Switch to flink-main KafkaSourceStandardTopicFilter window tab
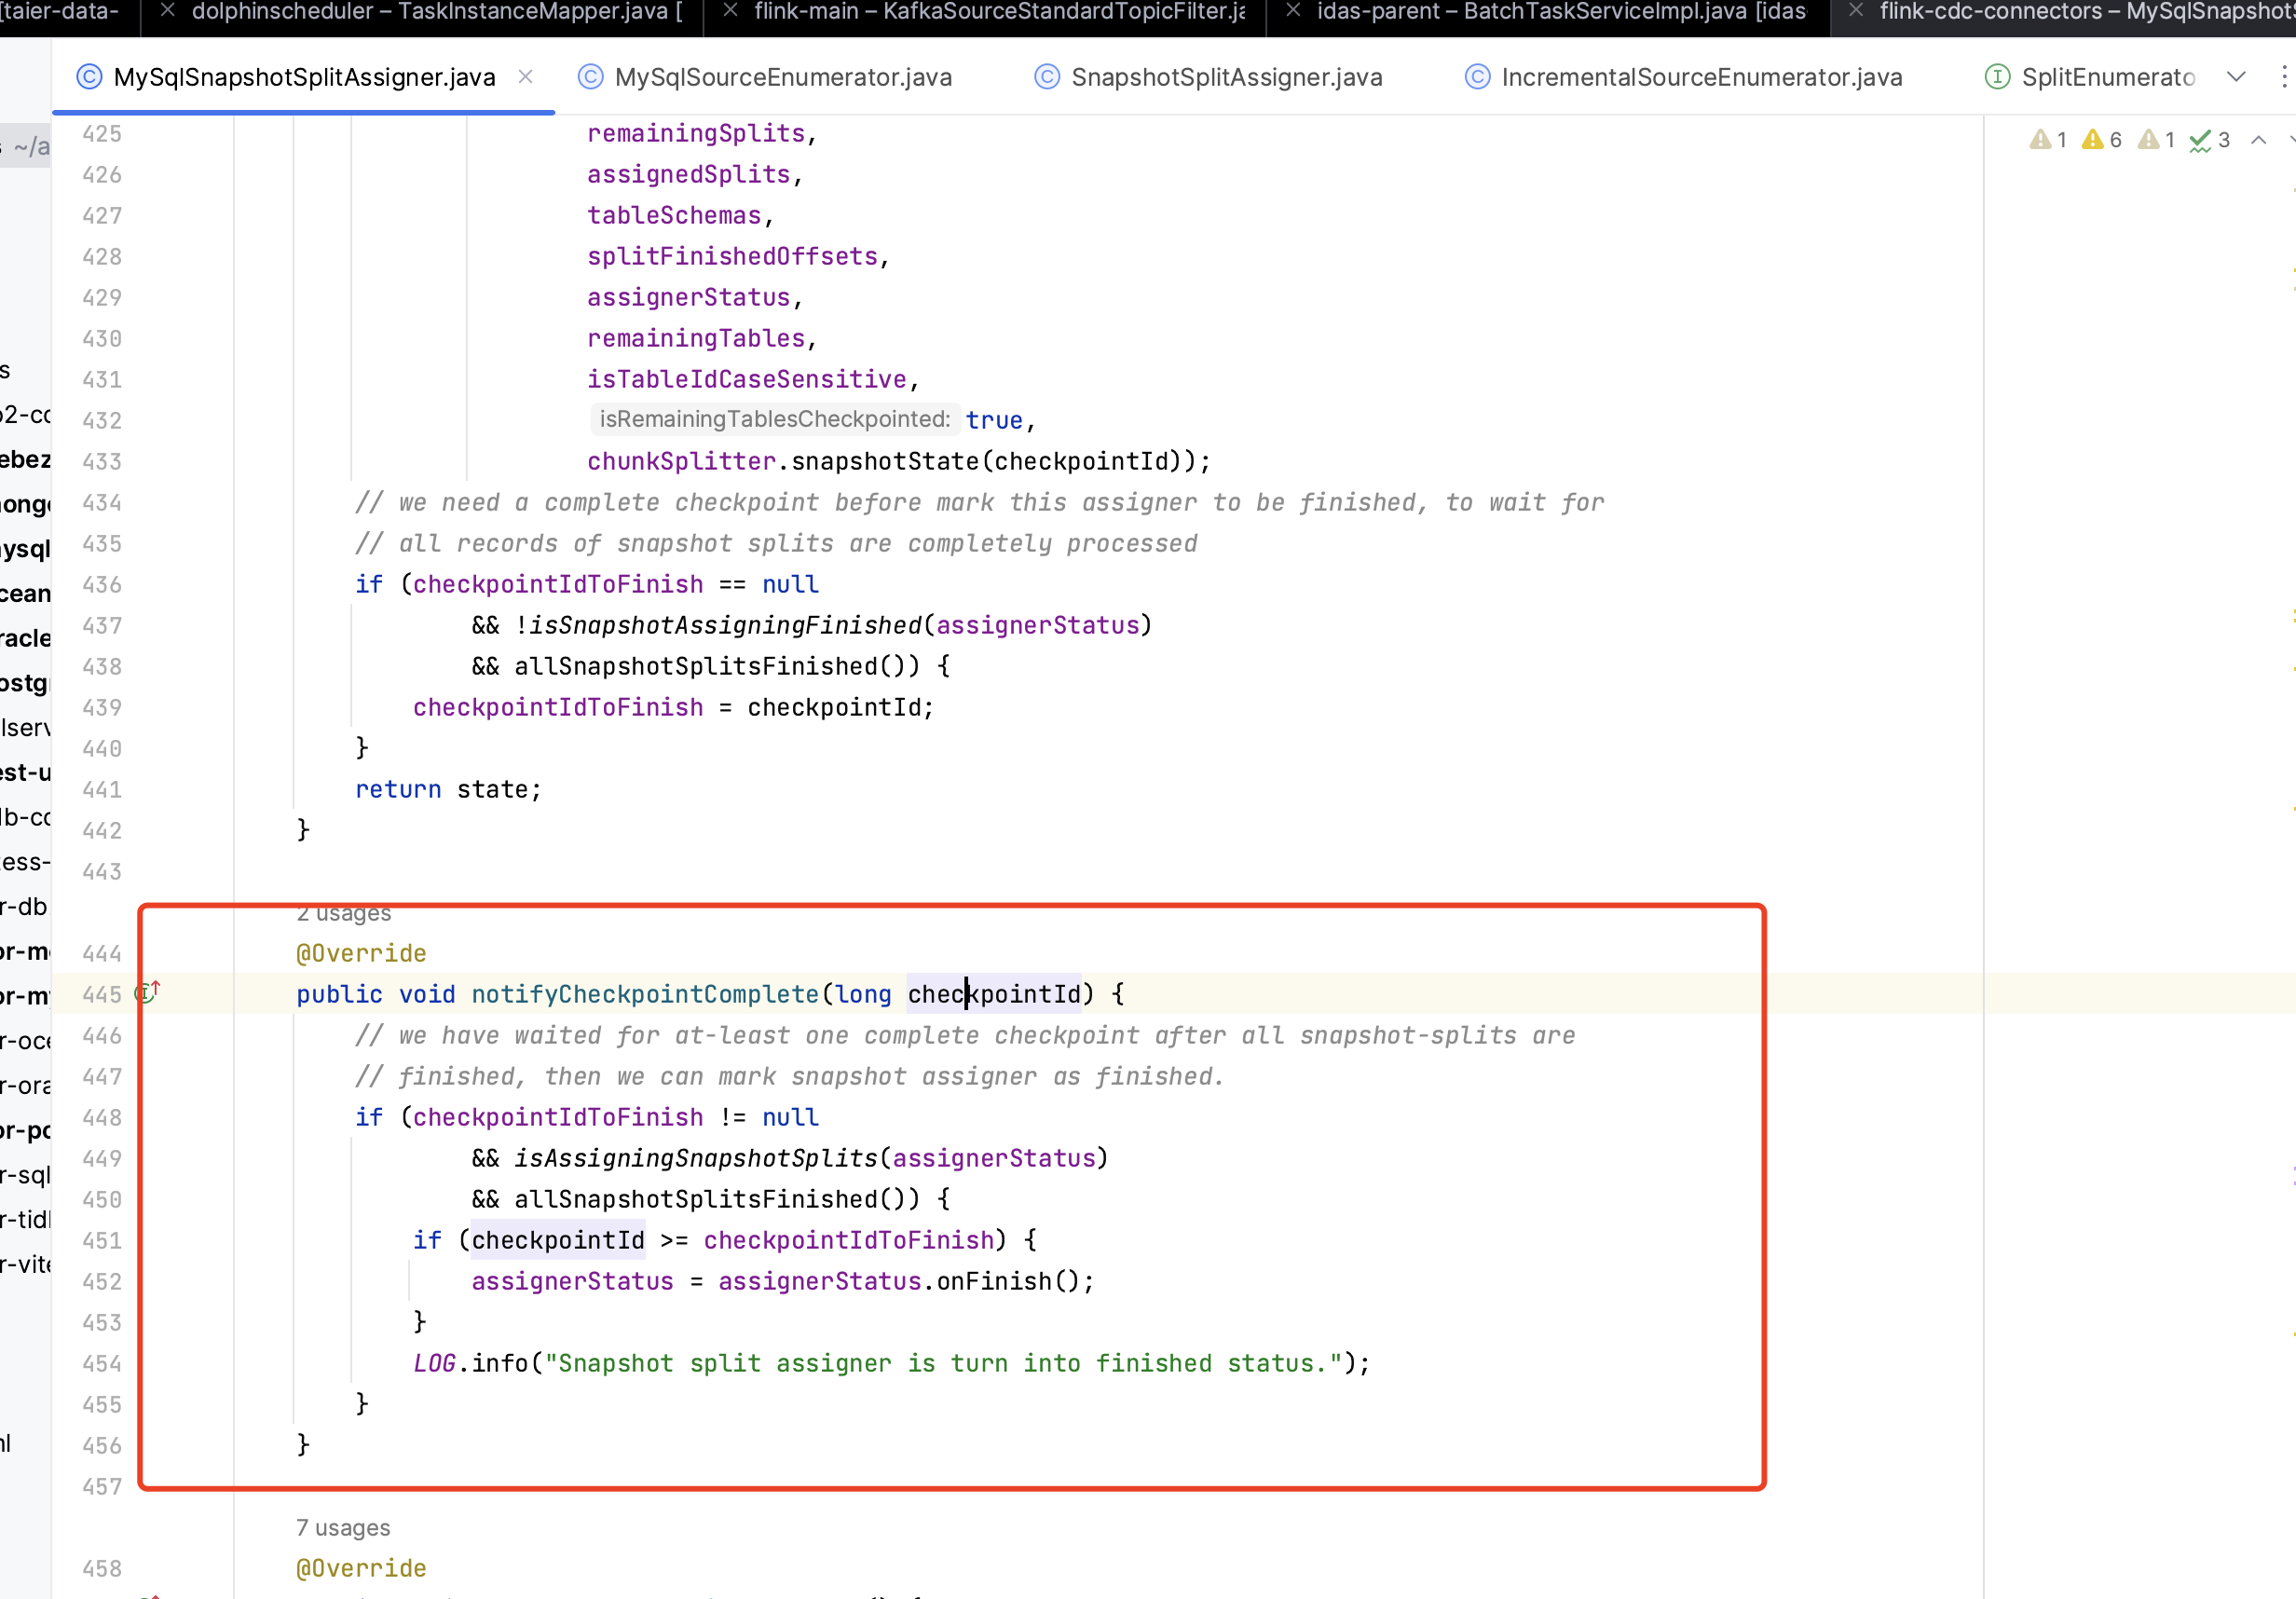Viewport: 2296px width, 1599px height. point(999,12)
